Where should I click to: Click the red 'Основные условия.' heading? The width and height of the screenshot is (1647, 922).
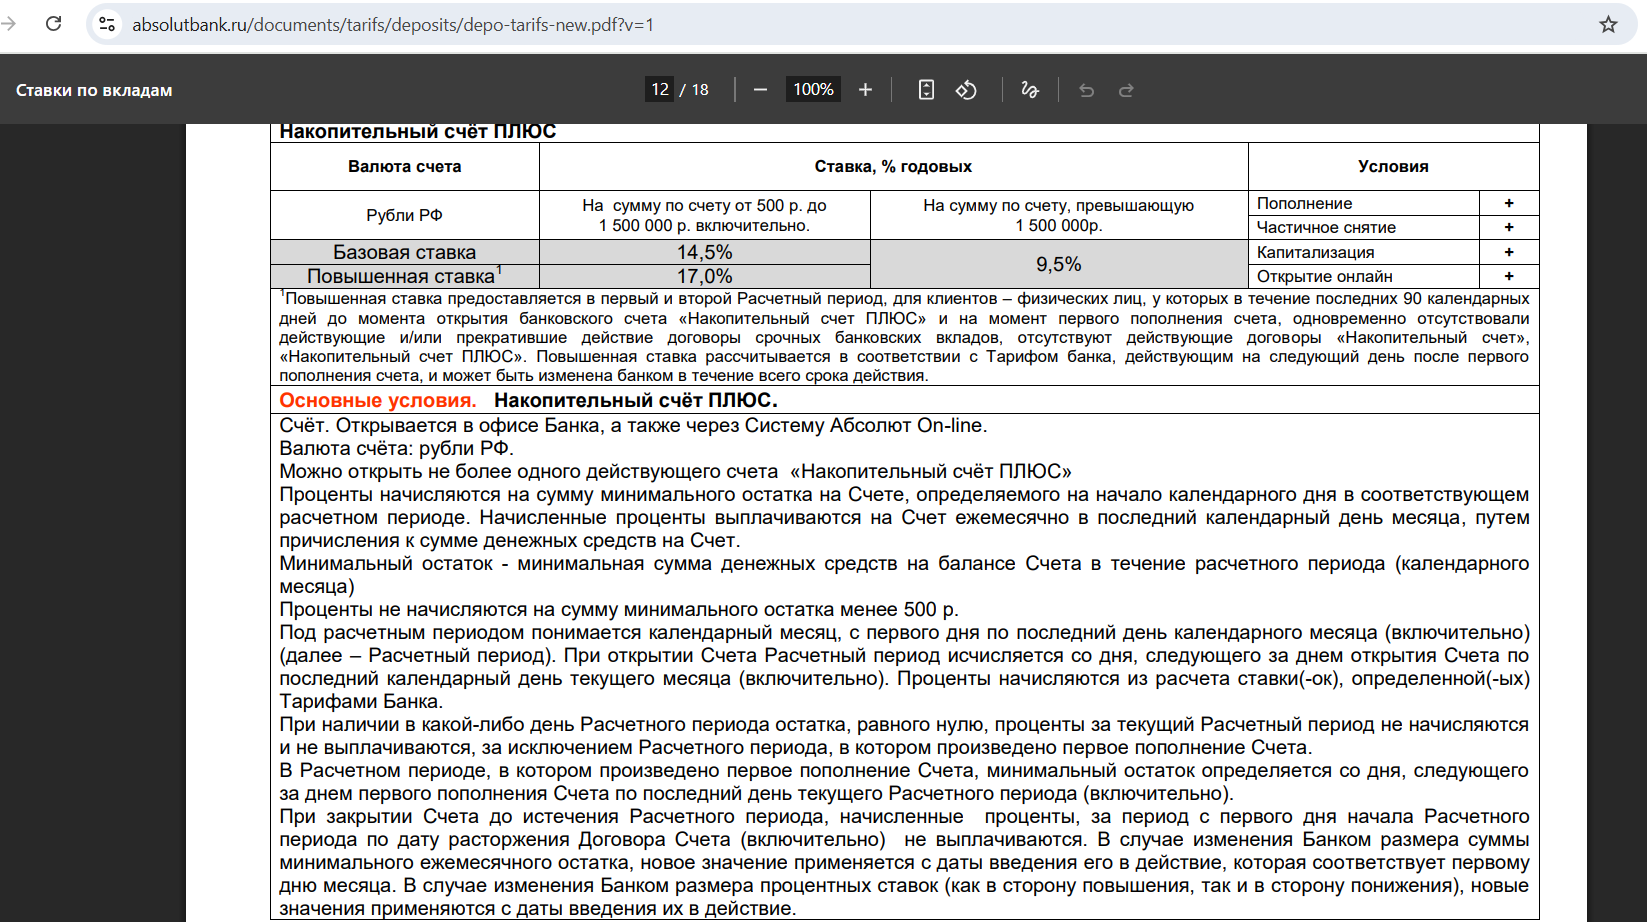click(x=378, y=400)
